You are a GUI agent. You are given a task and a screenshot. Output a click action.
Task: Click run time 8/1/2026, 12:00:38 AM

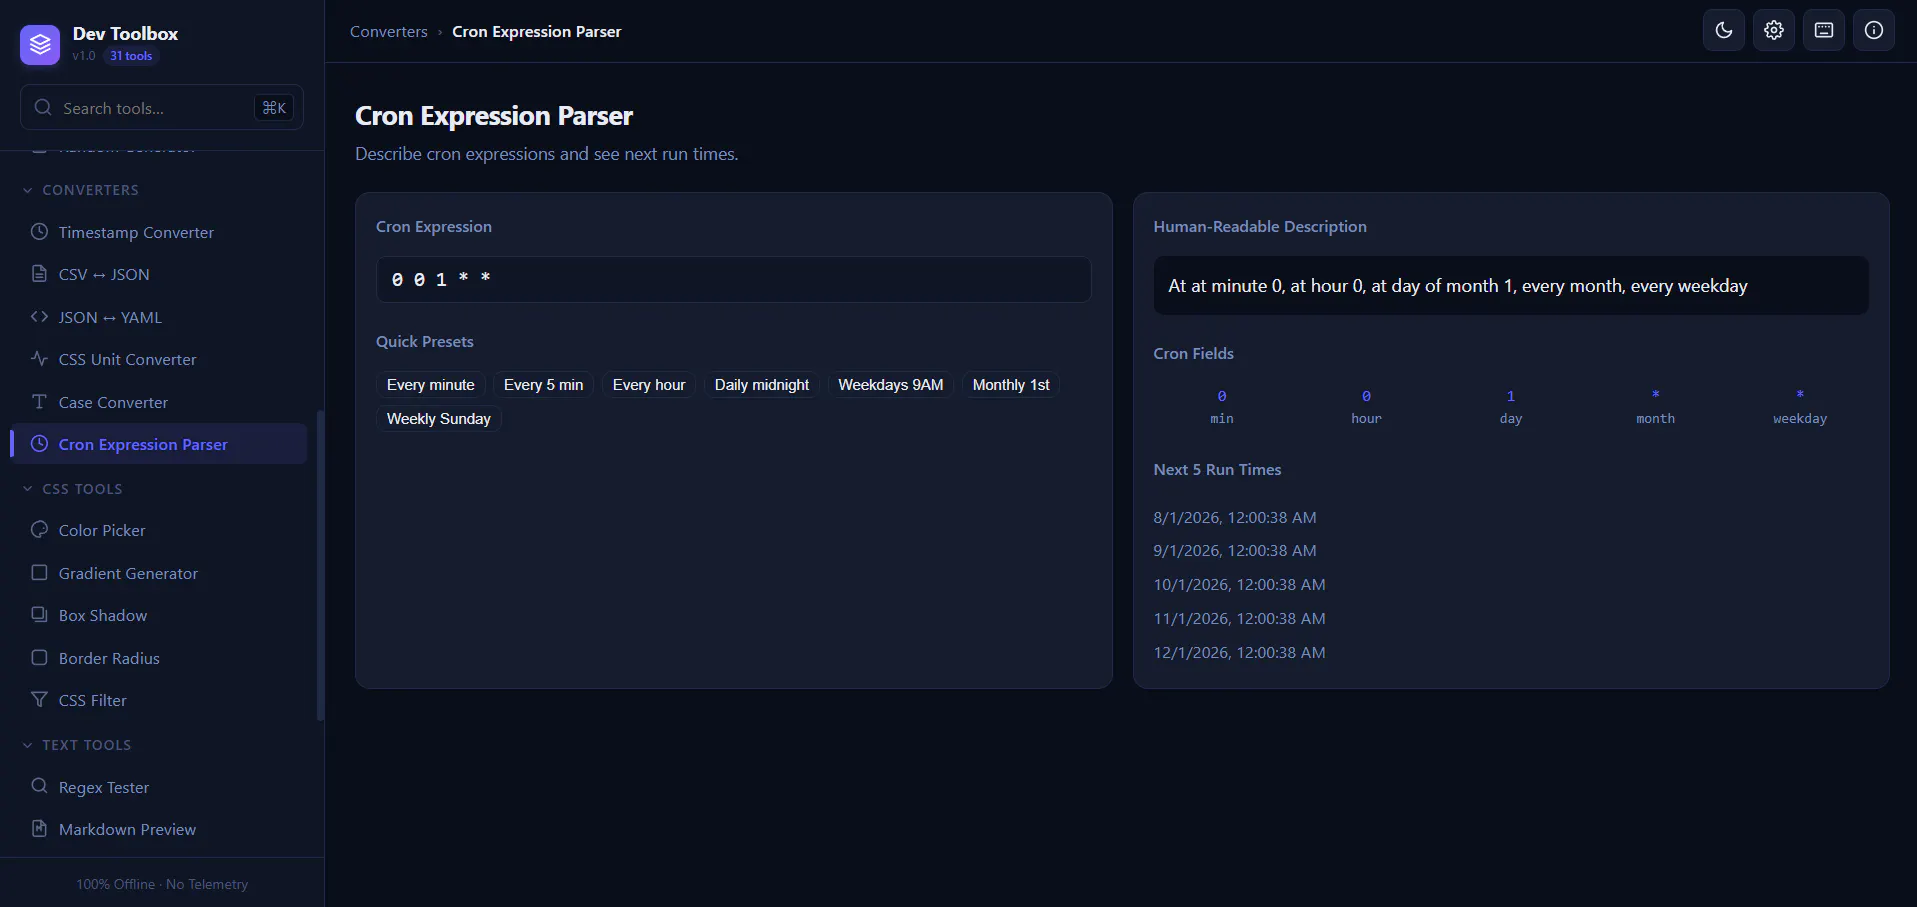click(x=1235, y=517)
